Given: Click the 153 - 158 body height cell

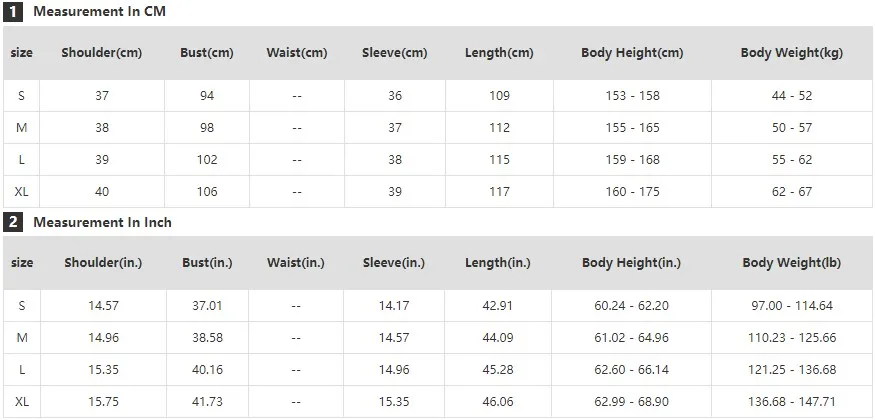Looking at the screenshot, I should coord(632,96).
